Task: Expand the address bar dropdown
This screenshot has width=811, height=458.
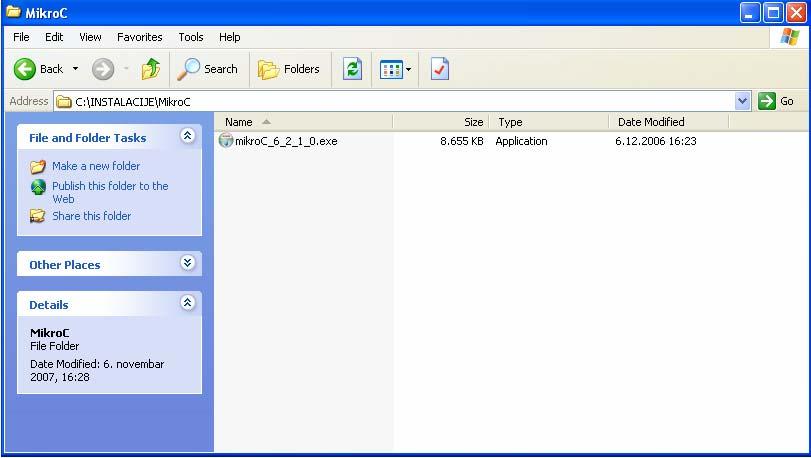Action: point(742,101)
